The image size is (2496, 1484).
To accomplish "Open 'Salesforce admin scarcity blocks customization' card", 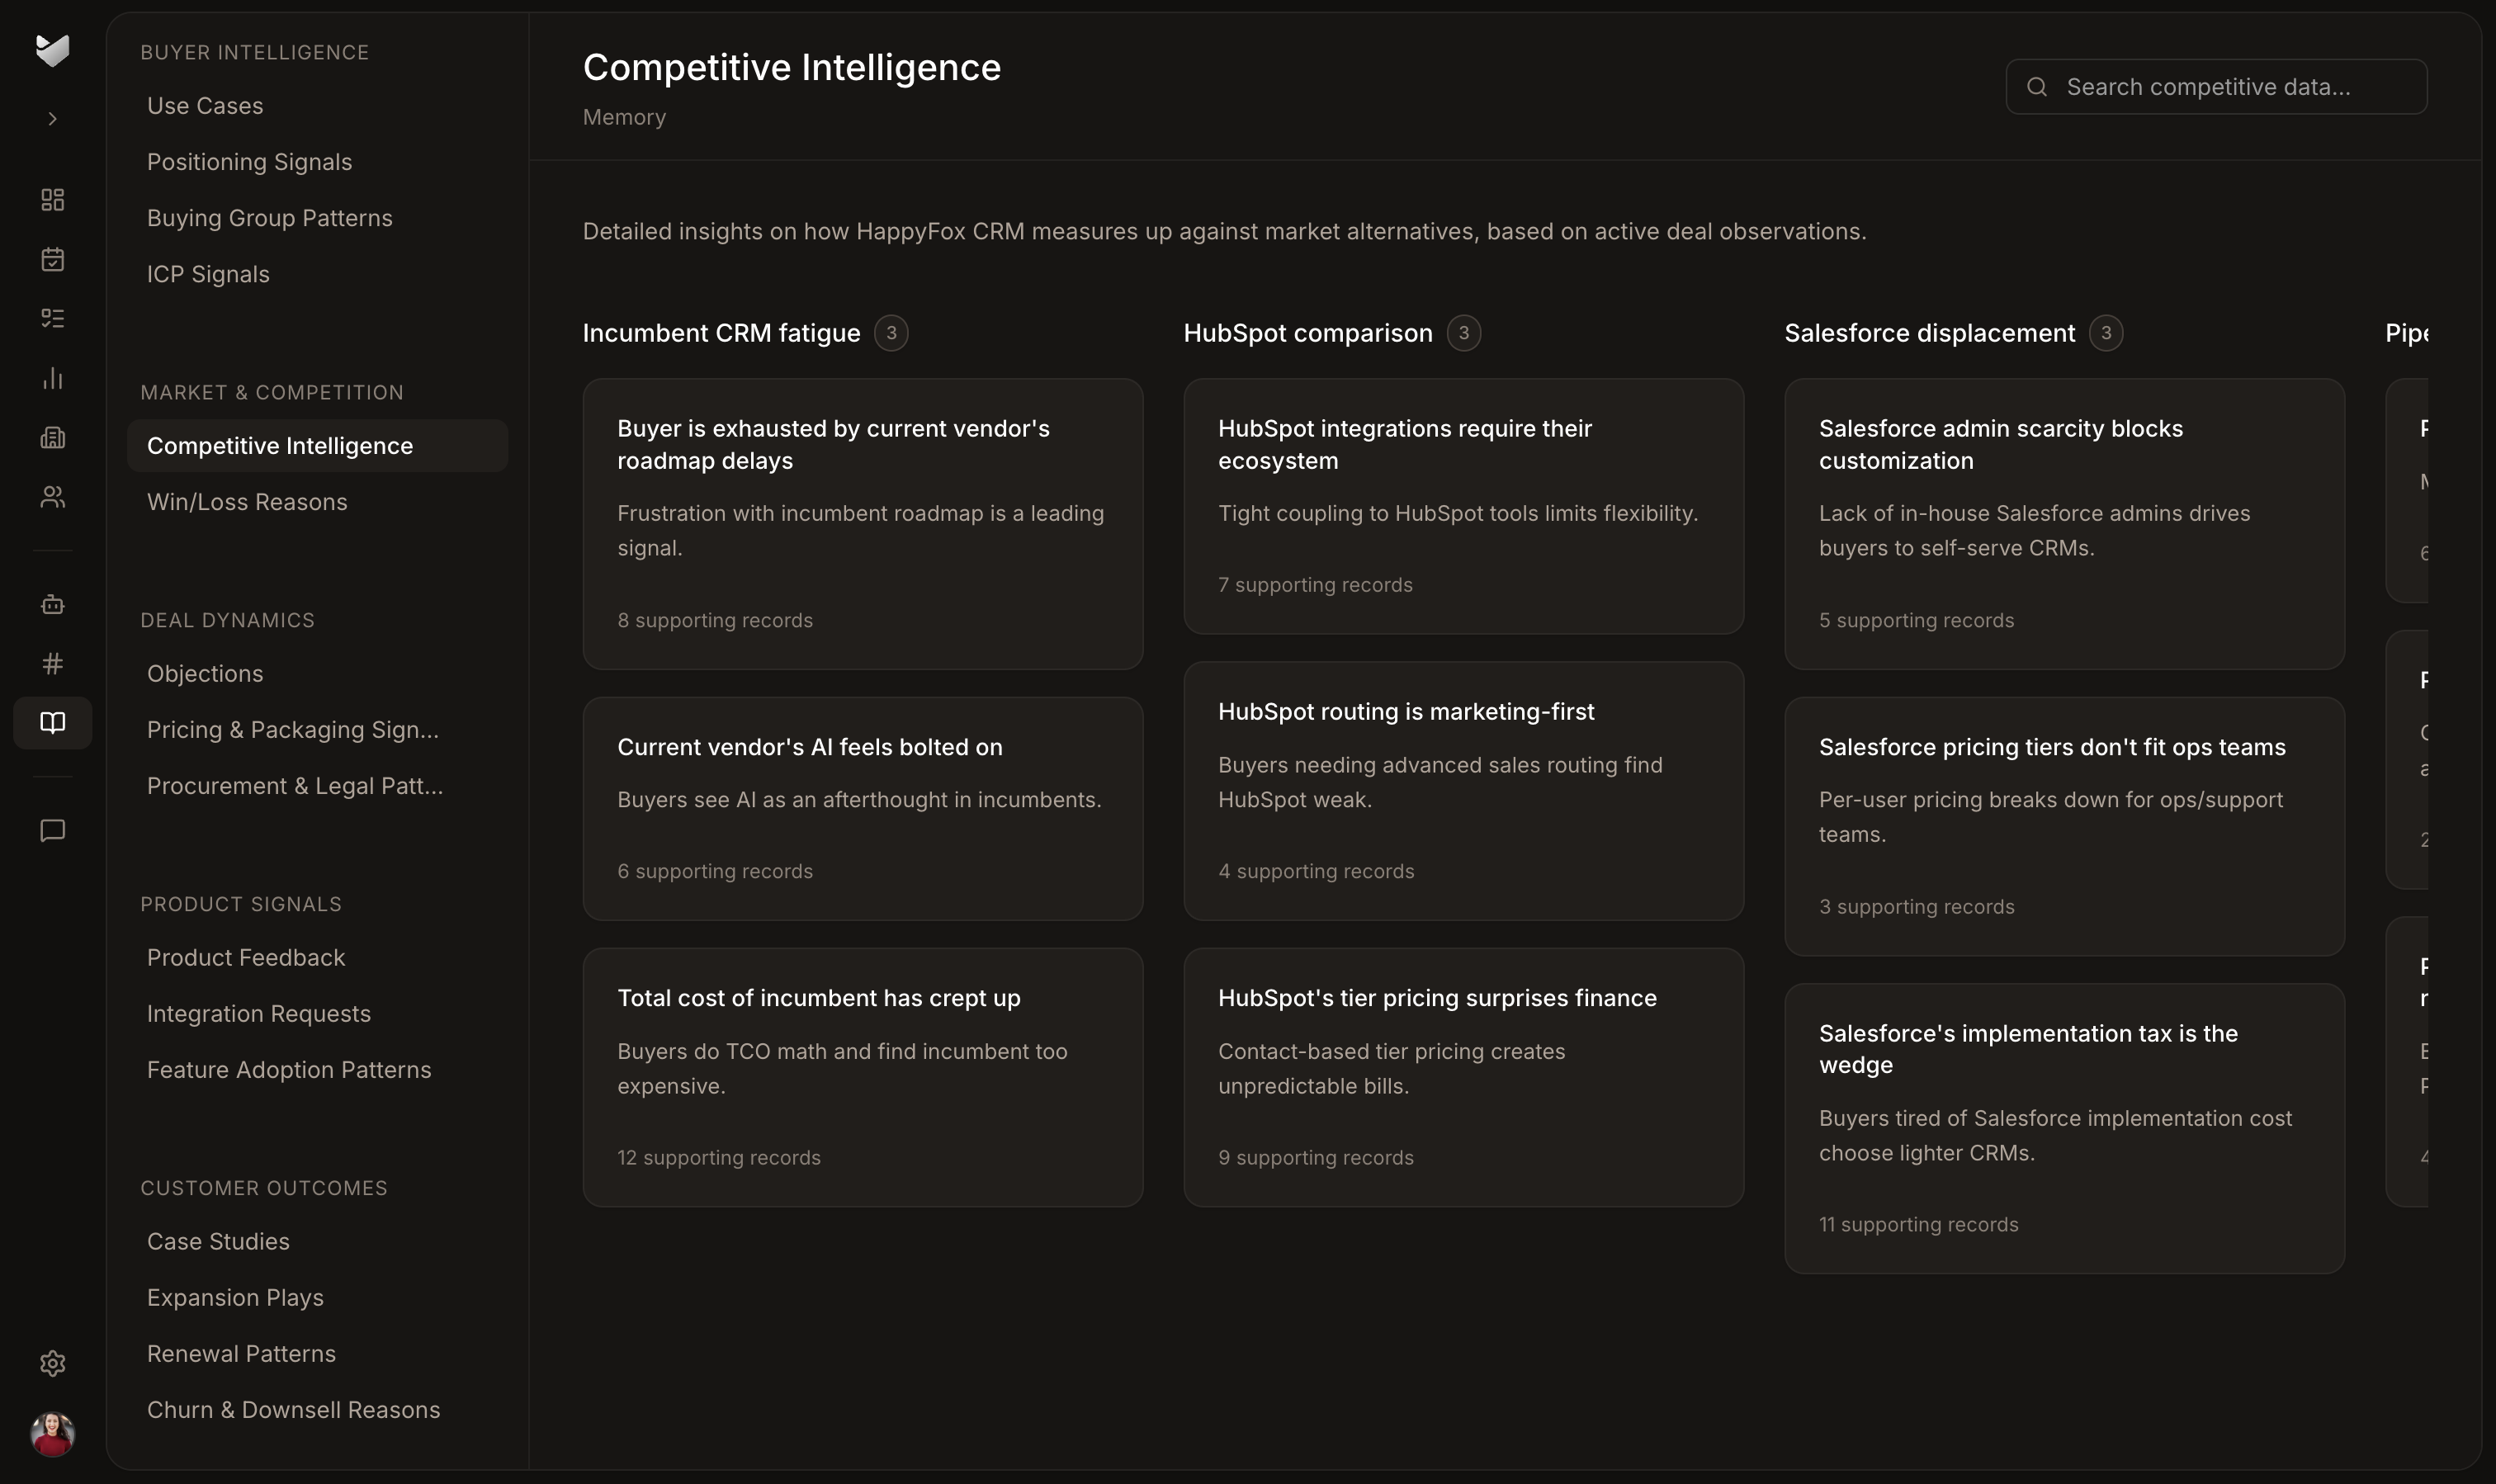I will point(2064,524).
